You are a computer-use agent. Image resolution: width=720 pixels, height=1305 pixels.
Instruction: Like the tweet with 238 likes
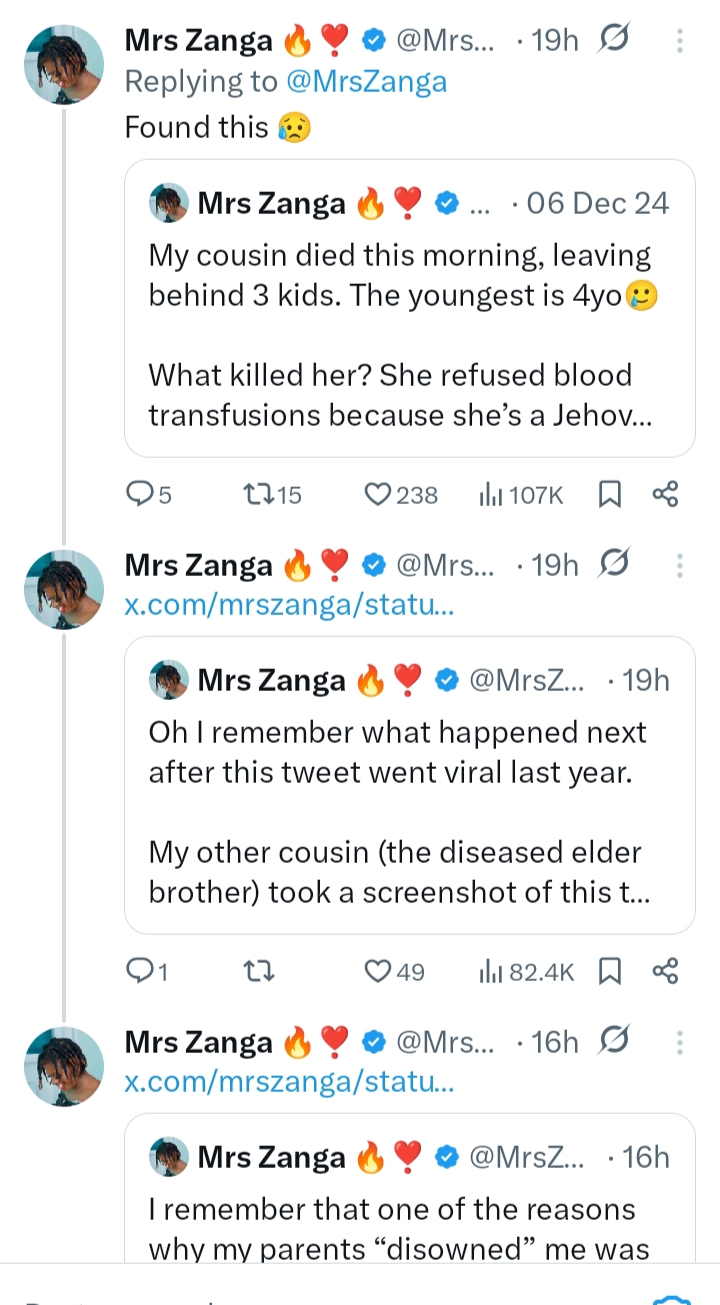tap(377, 494)
